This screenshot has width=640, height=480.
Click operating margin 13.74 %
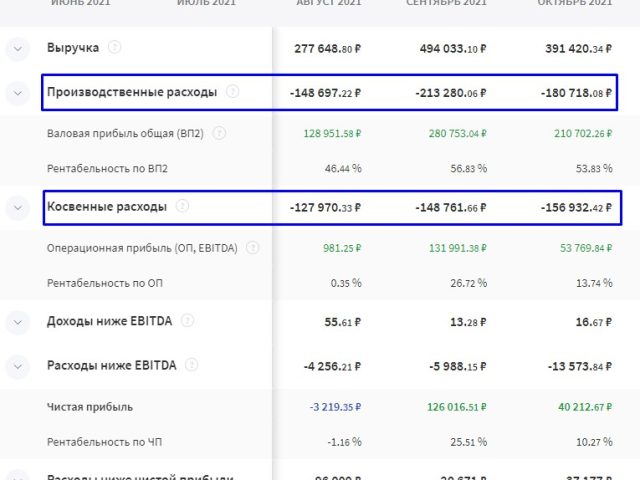[594, 283]
